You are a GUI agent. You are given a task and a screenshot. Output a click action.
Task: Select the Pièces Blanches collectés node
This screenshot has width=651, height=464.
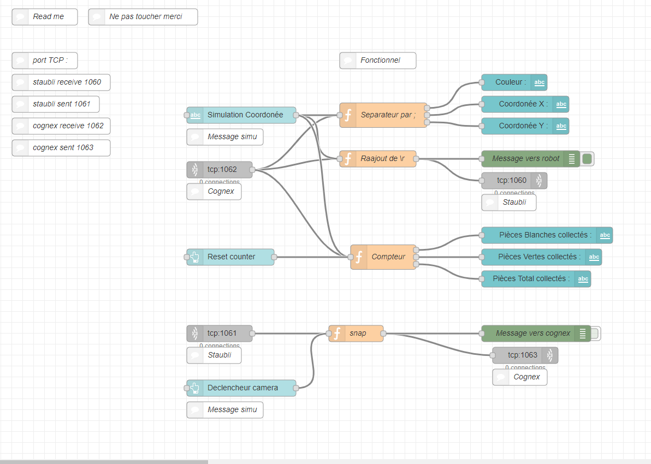[x=542, y=235]
